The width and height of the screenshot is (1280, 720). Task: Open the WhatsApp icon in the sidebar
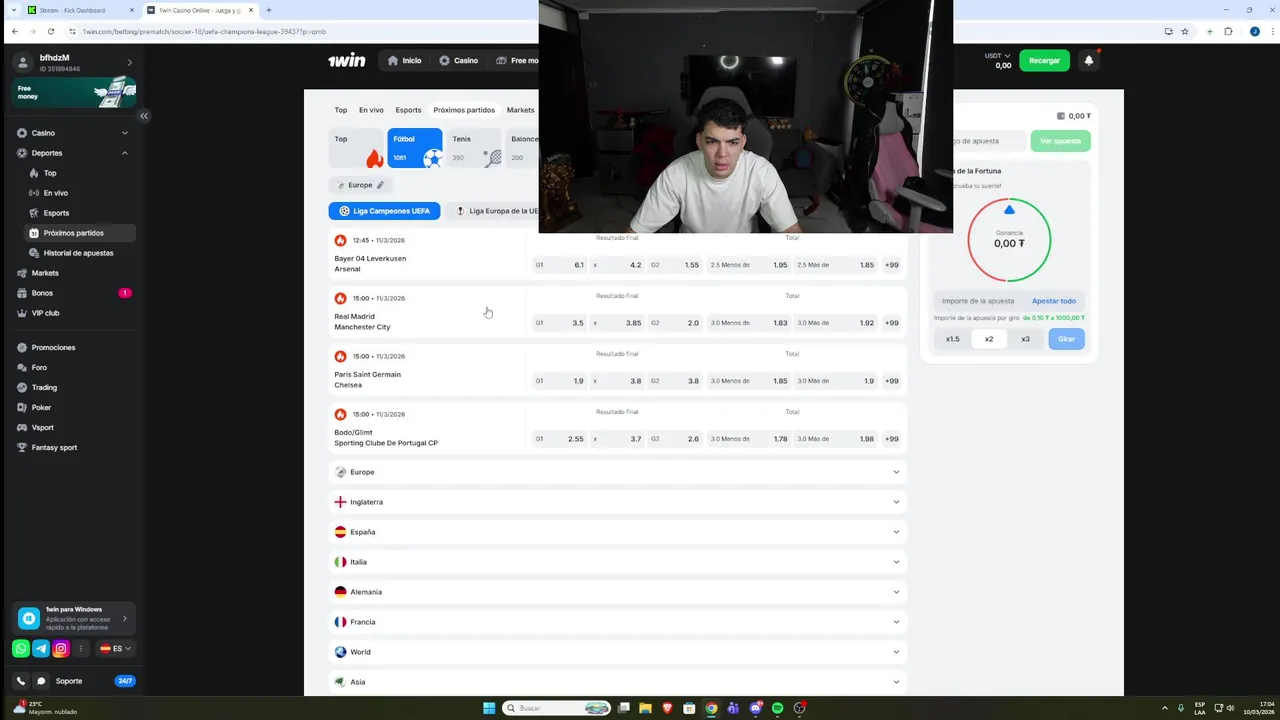(21, 648)
